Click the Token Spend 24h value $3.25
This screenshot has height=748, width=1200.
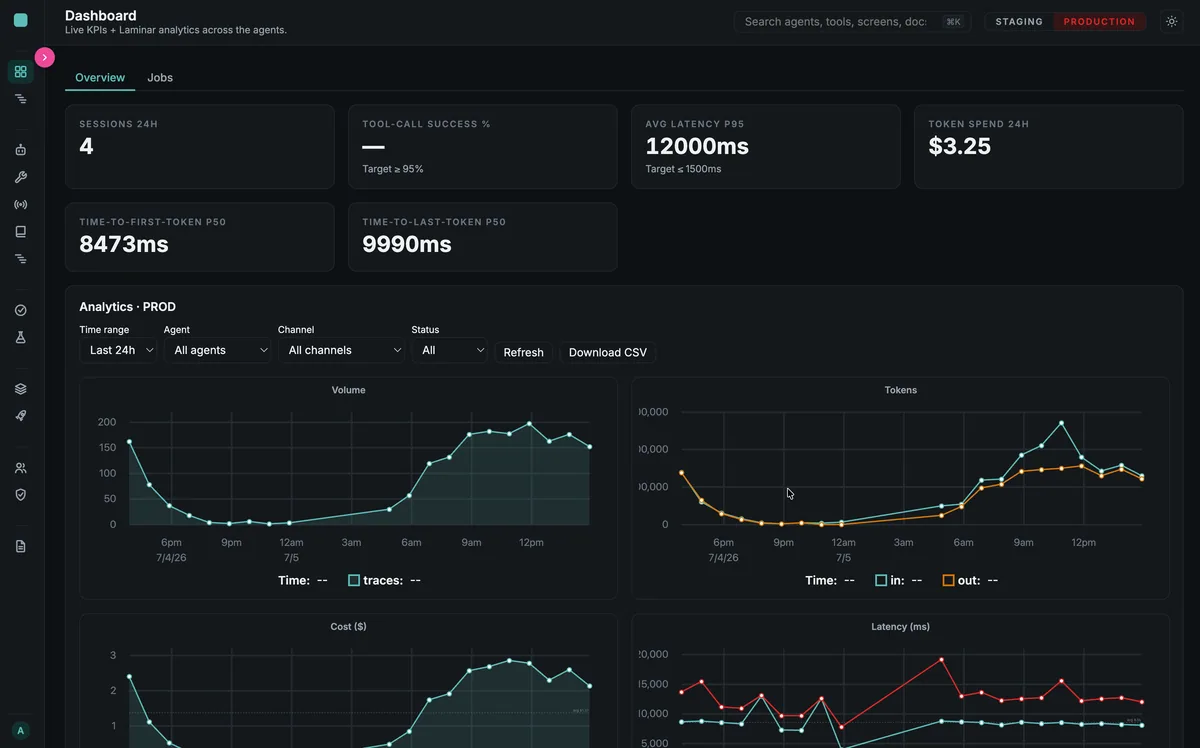click(960, 146)
